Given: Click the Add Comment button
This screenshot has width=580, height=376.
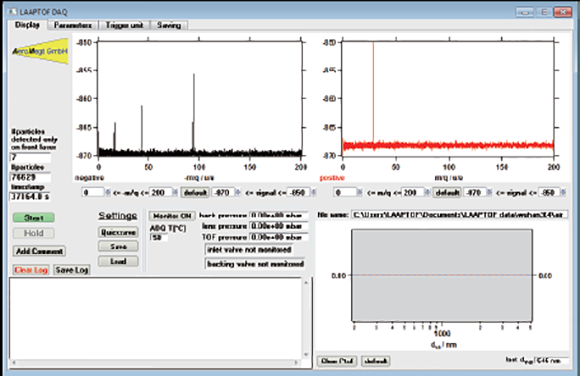Looking at the screenshot, I should (39, 251).
